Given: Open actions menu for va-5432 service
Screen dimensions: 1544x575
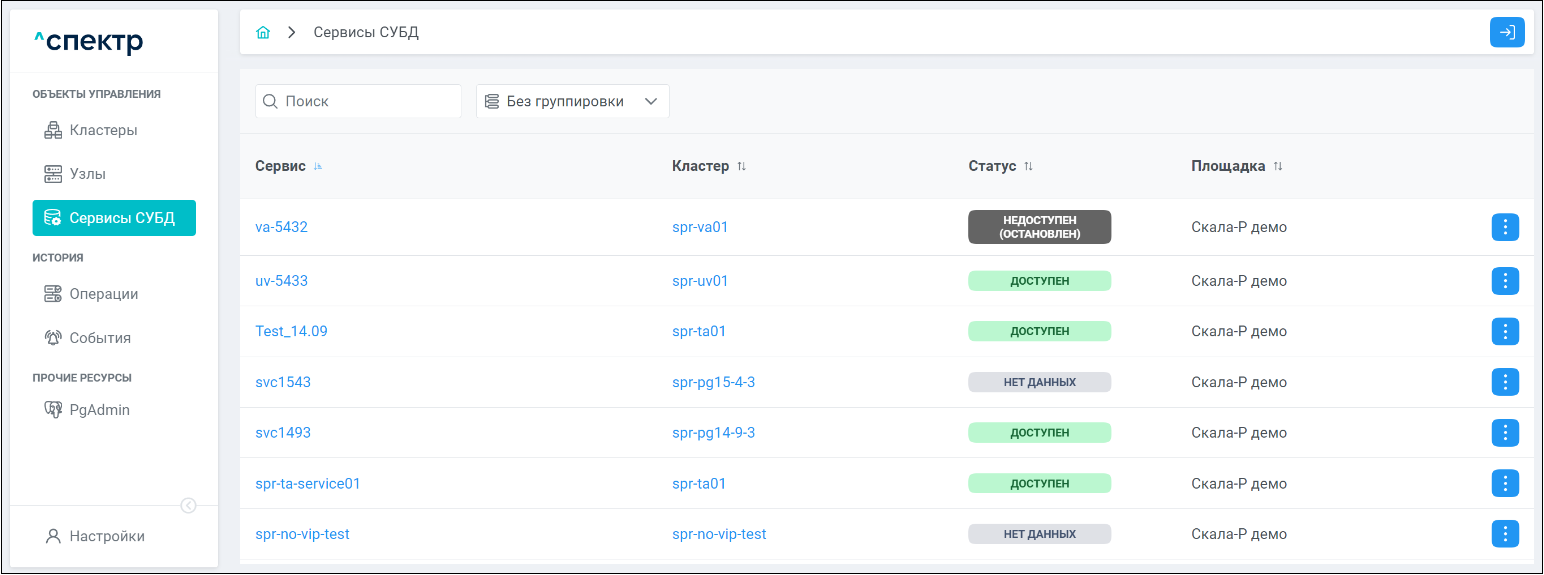Looking at the screenshot, I should tap(1505, 228).
